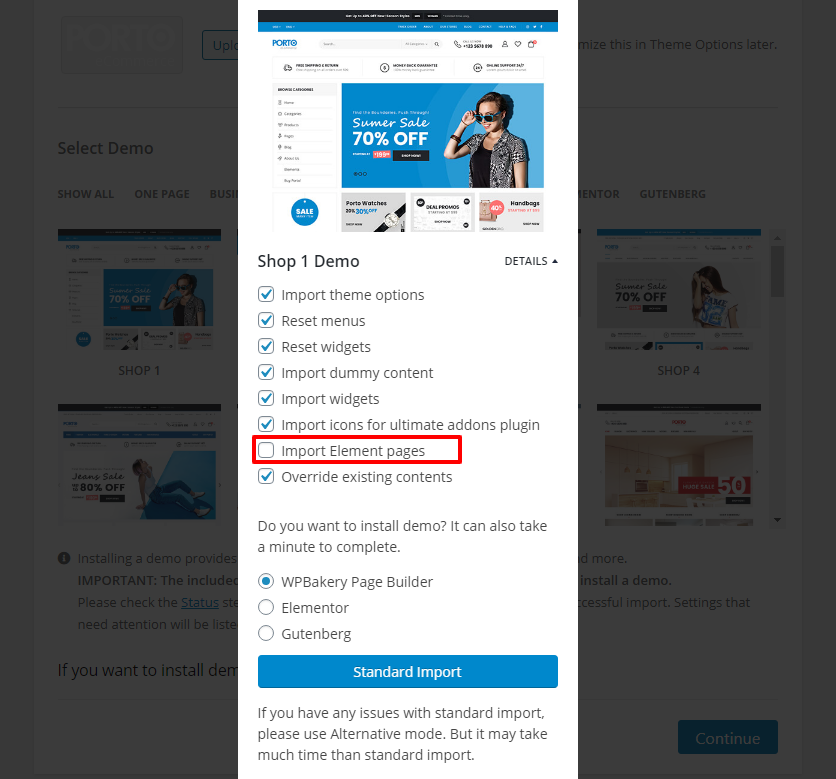Open the SHOW ALL demo filter tab
Screen dimensions: 836x779
[x=86, y=194]
